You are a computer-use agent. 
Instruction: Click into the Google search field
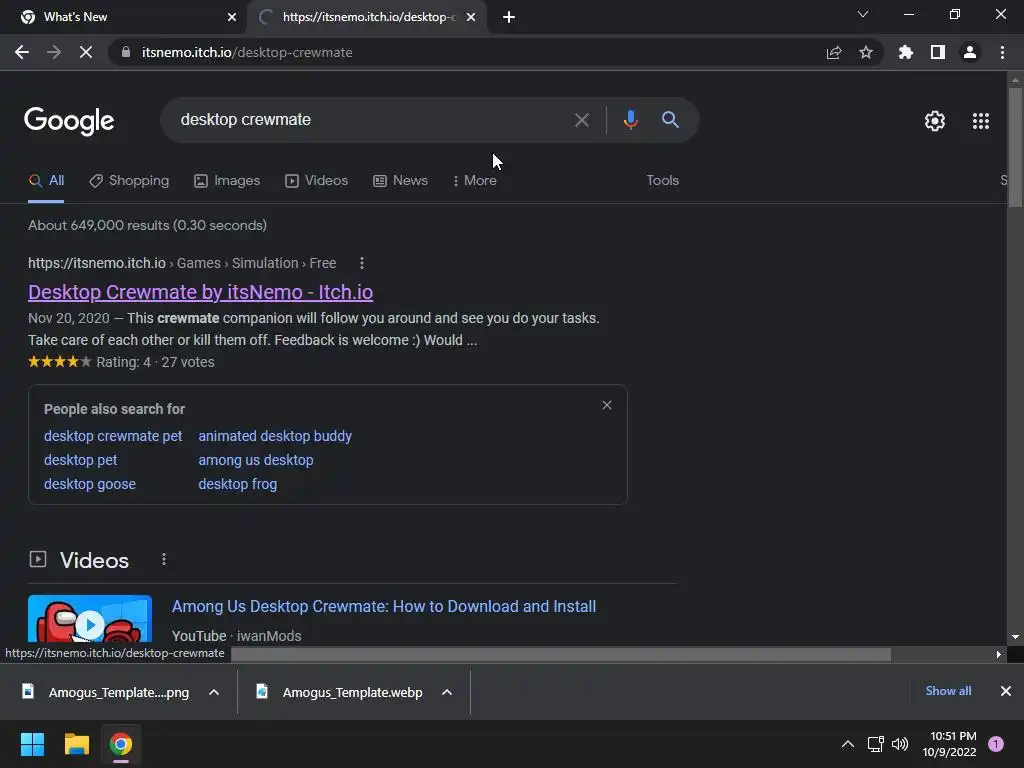(x=372, y=120)
